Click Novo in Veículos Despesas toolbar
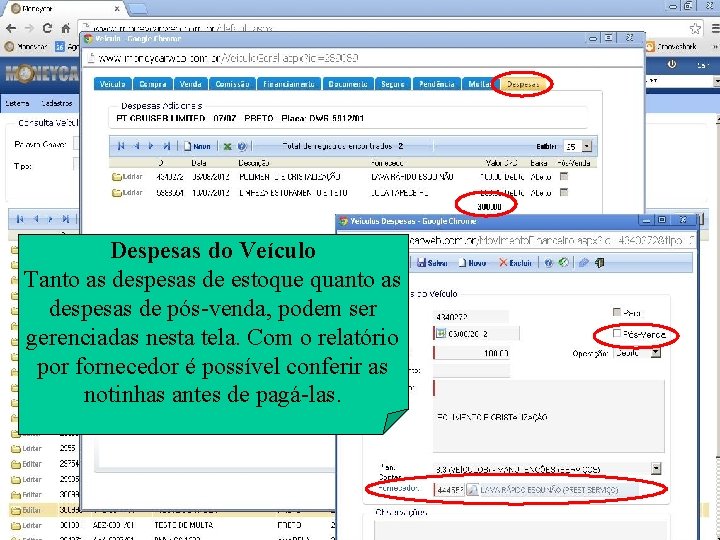The height and width of the screenshot is (540, 720). 472,263
